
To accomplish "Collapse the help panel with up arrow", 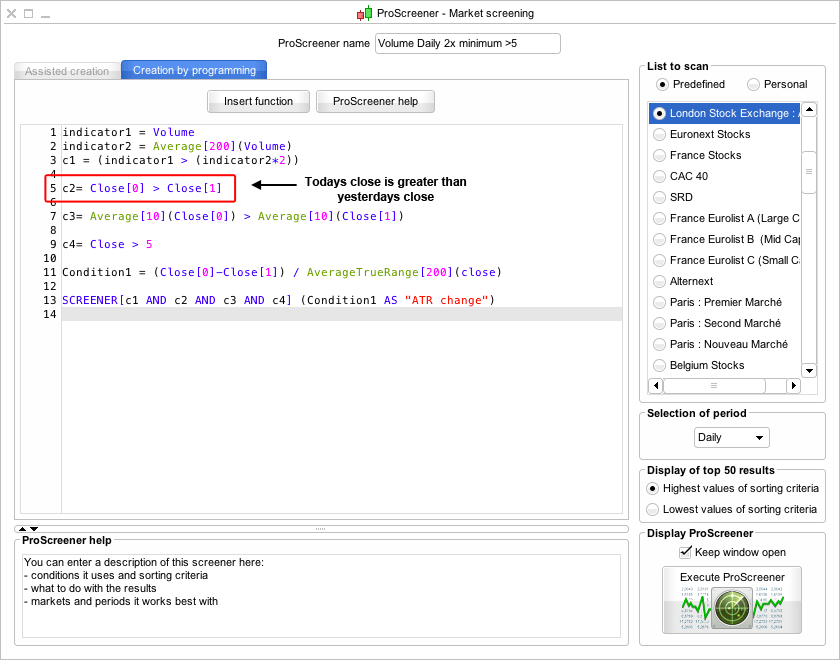I will pos(21,528).
